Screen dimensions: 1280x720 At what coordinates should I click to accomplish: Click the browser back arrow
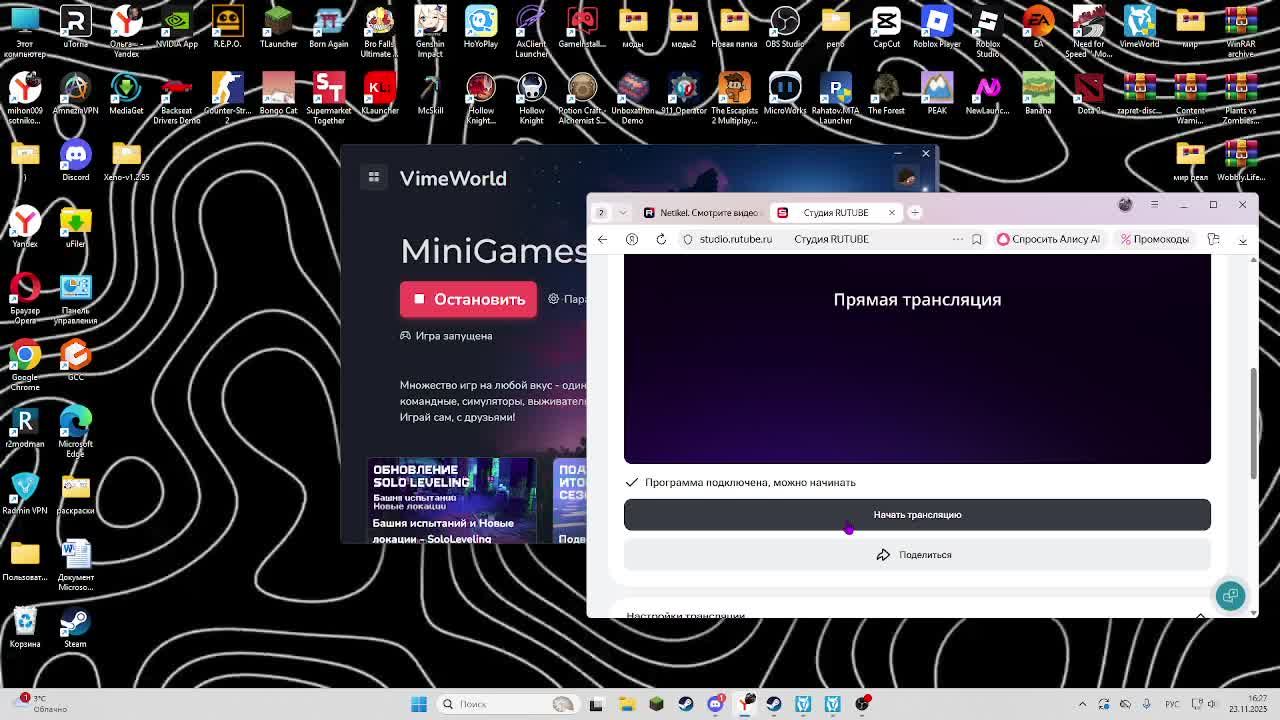click(602, 239)
